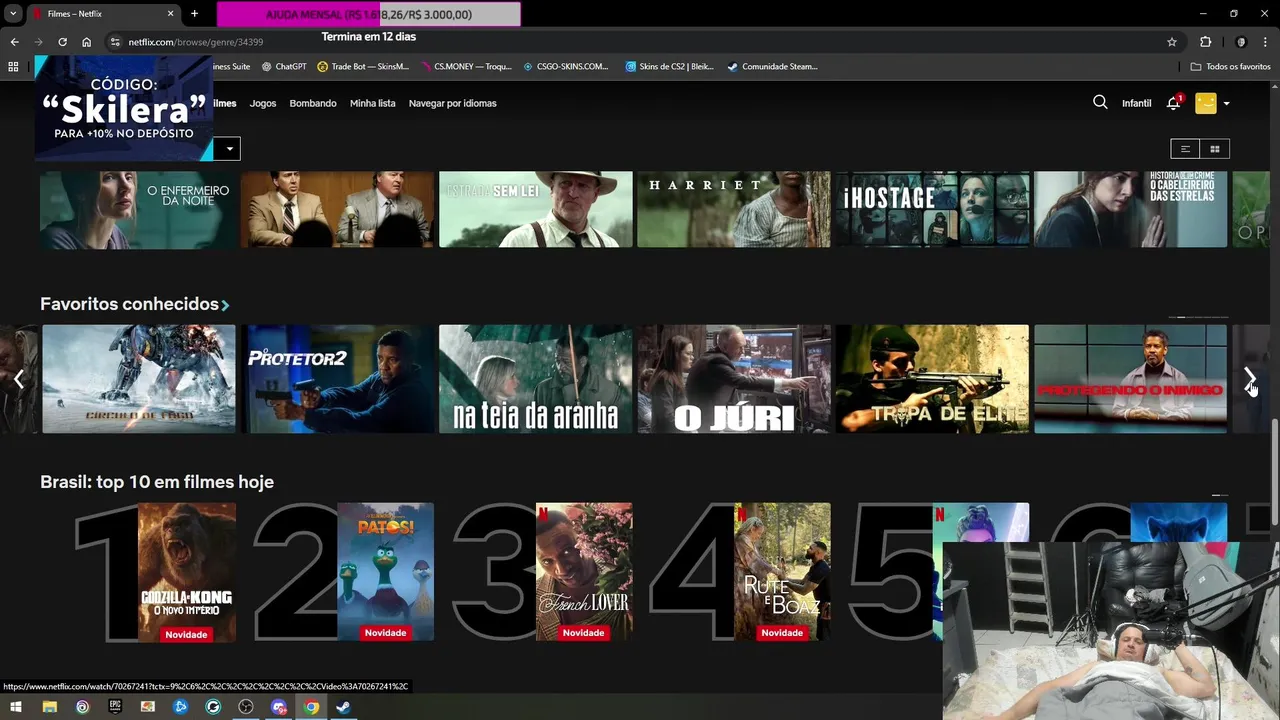Open iHostage movie thumbnail
The height and width of the screenshot is (720, 1280).
tap(932, 209)
